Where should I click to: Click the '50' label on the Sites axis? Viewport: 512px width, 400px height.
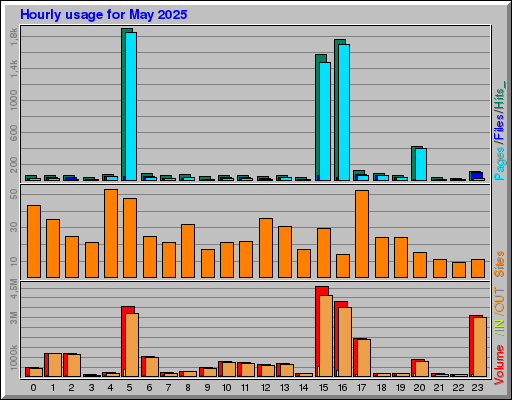coord(14,195)
